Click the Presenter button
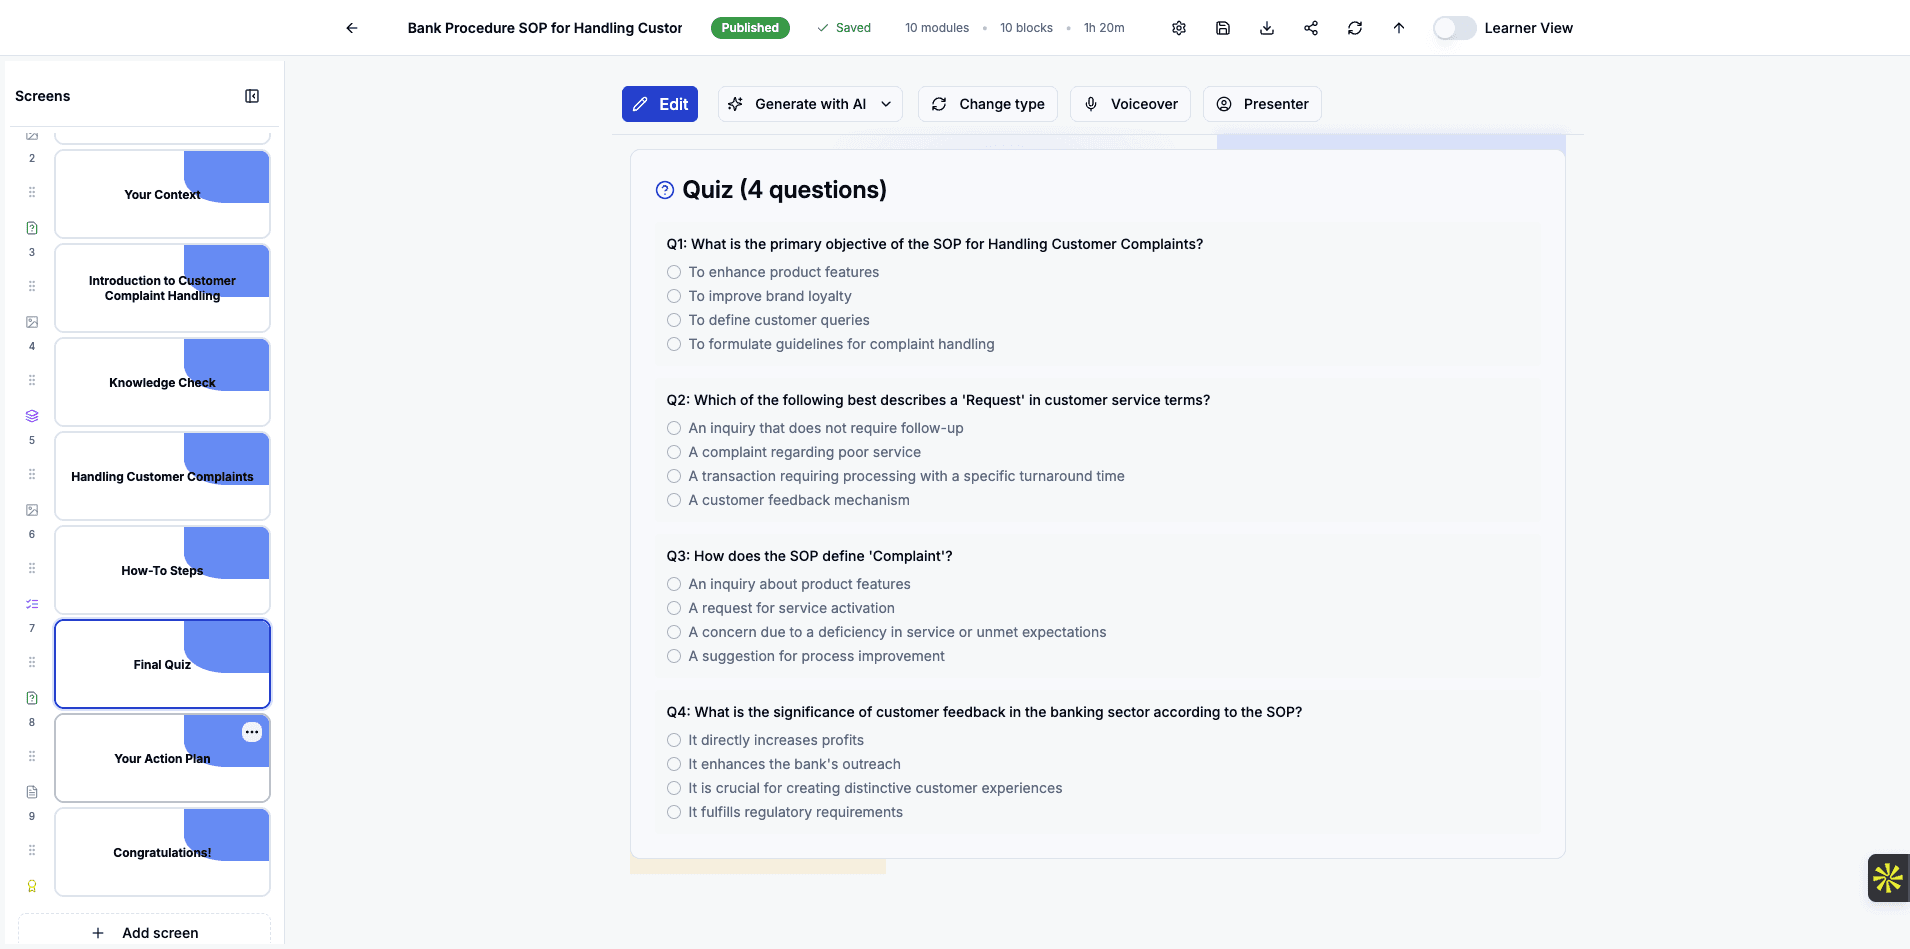This screenshot has width=1910, height=949. pyautogui.click(x=1262, y=104)
